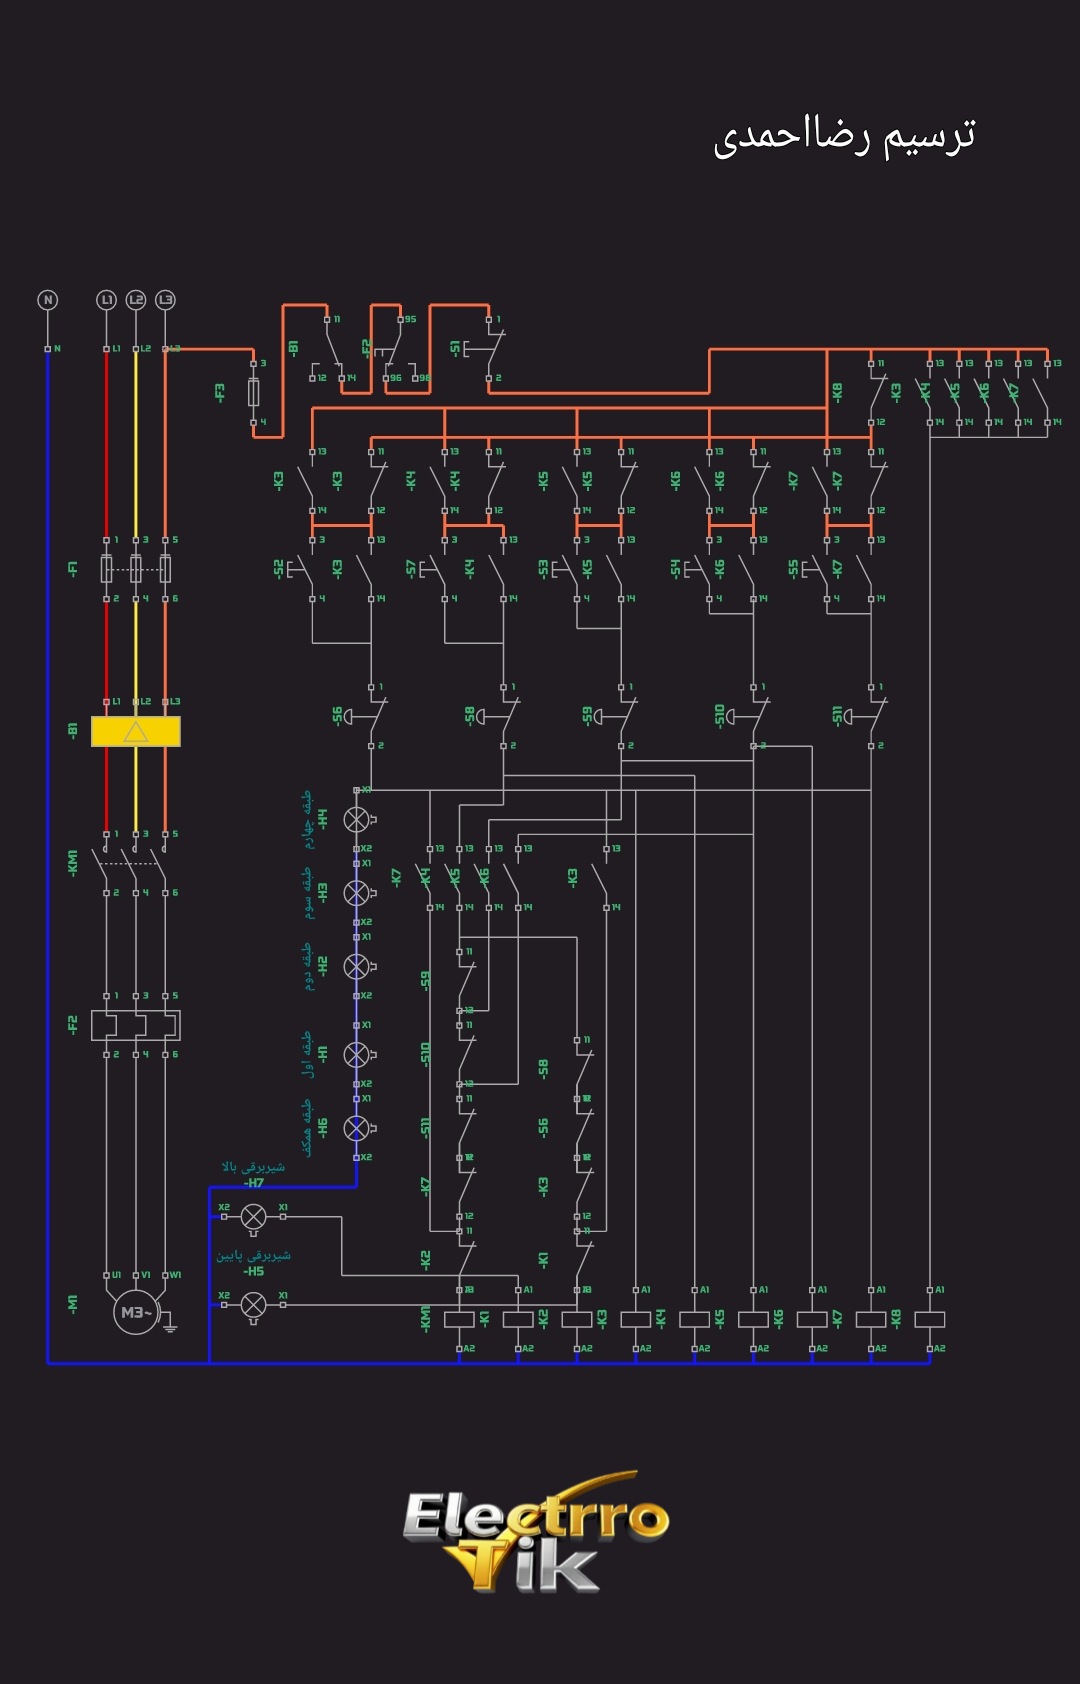Image resolution: width=1080 pixels, height=1684 pixels.
Task: Select the yellow B1 phase control relay block
Action: click(136, 732)
